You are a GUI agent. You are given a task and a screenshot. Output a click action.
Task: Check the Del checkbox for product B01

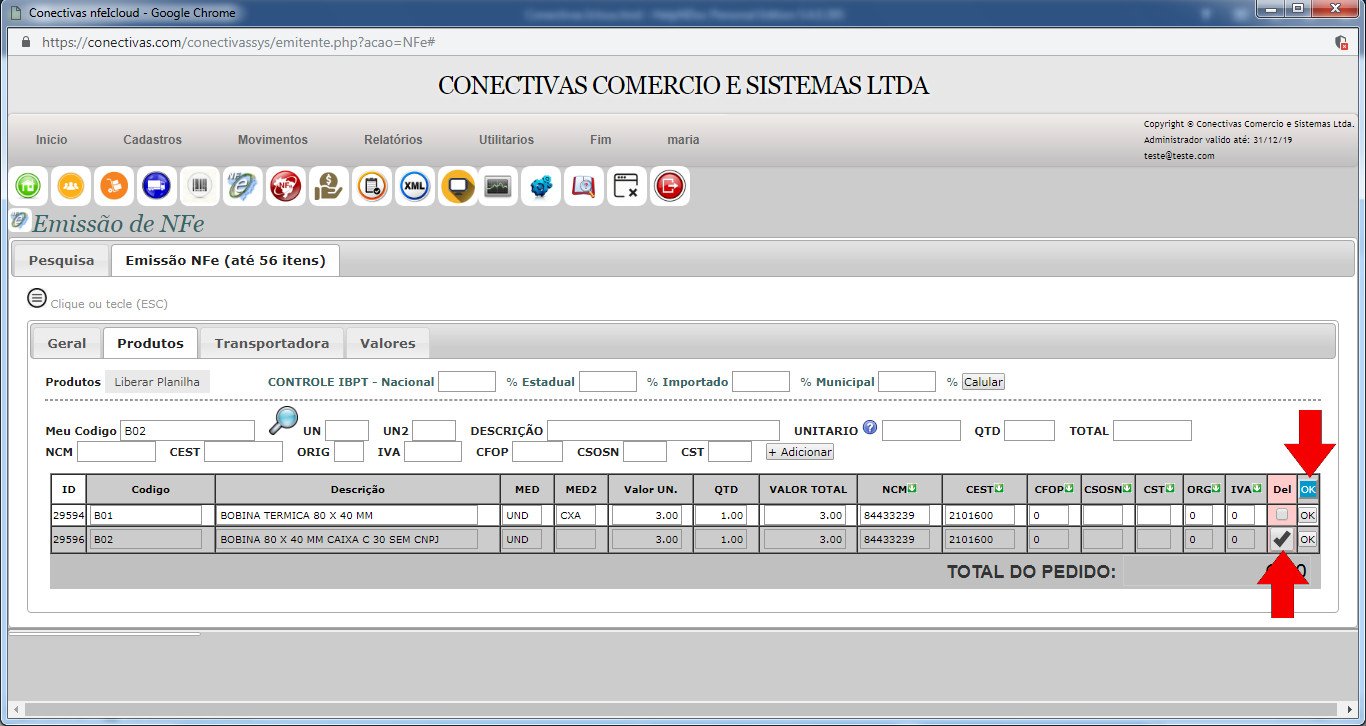pos(1281,514)
